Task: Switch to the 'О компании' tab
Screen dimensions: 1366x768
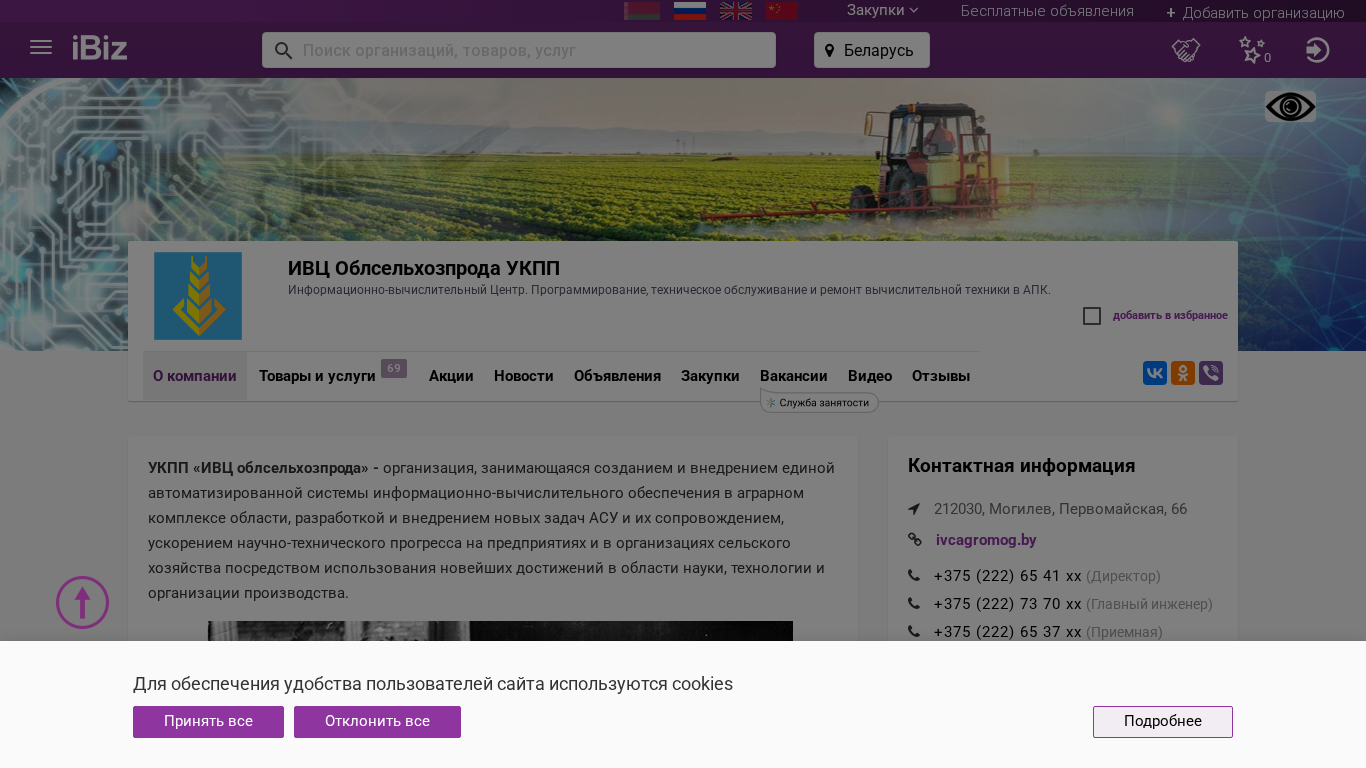Action: coord(195,376)
